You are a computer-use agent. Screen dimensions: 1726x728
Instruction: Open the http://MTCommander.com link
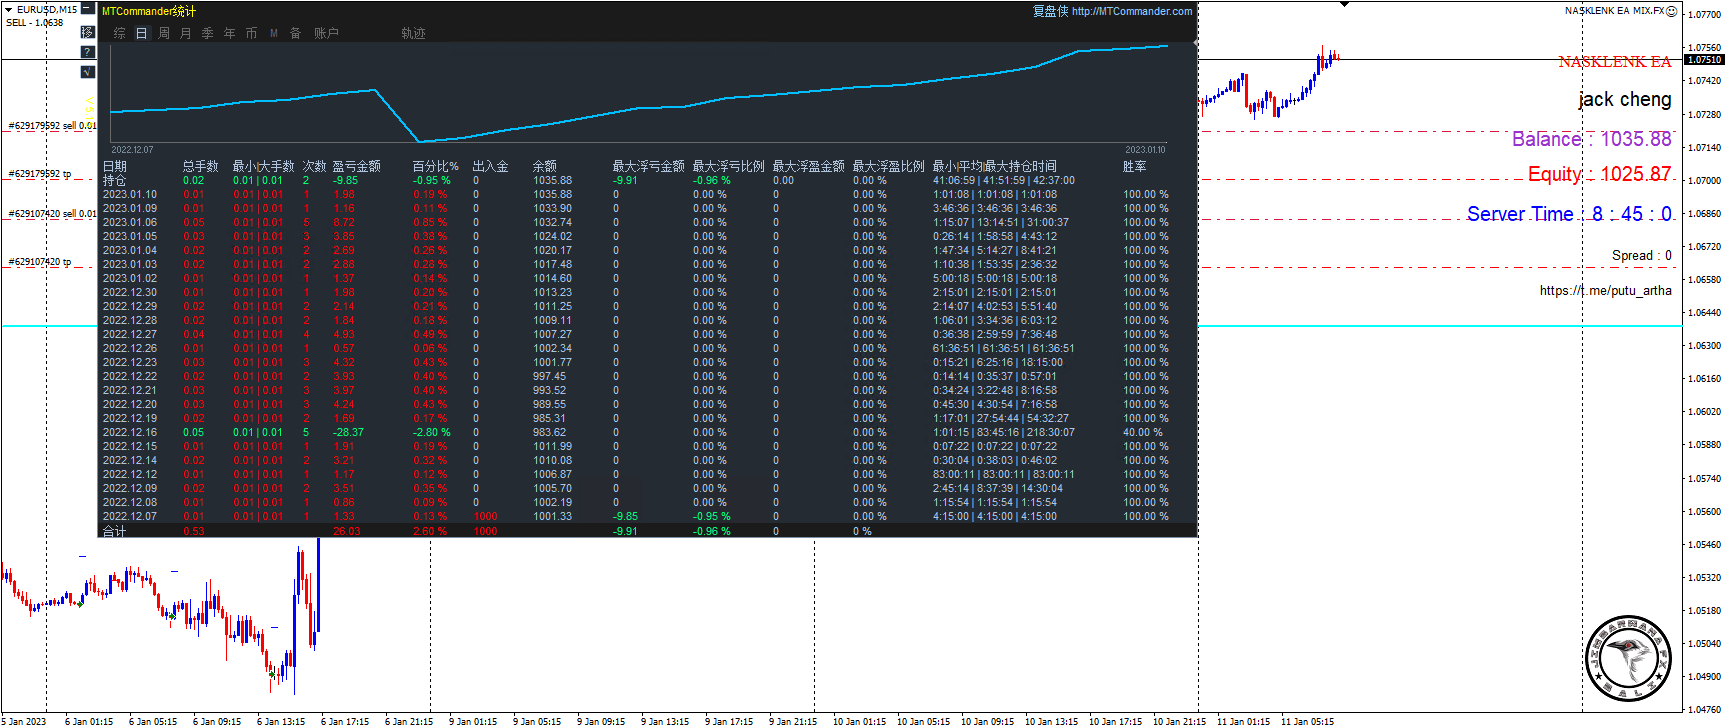click(1131, 12)
